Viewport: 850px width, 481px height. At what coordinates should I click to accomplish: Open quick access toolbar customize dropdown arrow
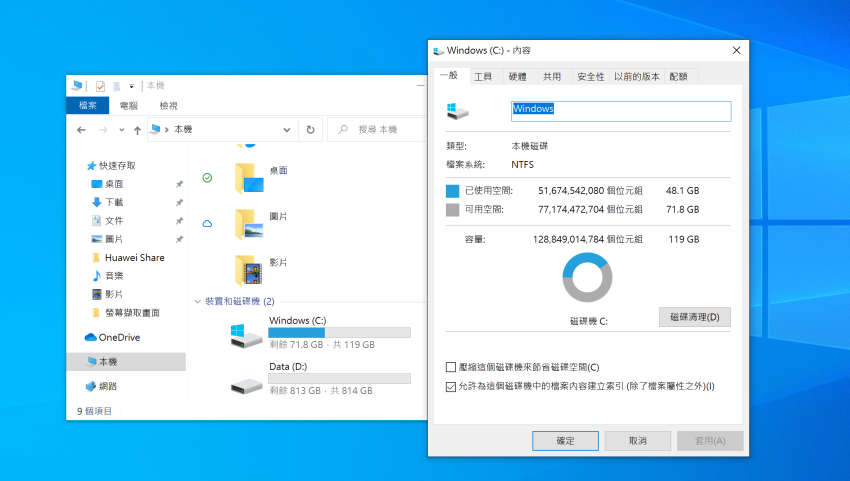pos(131,86)
